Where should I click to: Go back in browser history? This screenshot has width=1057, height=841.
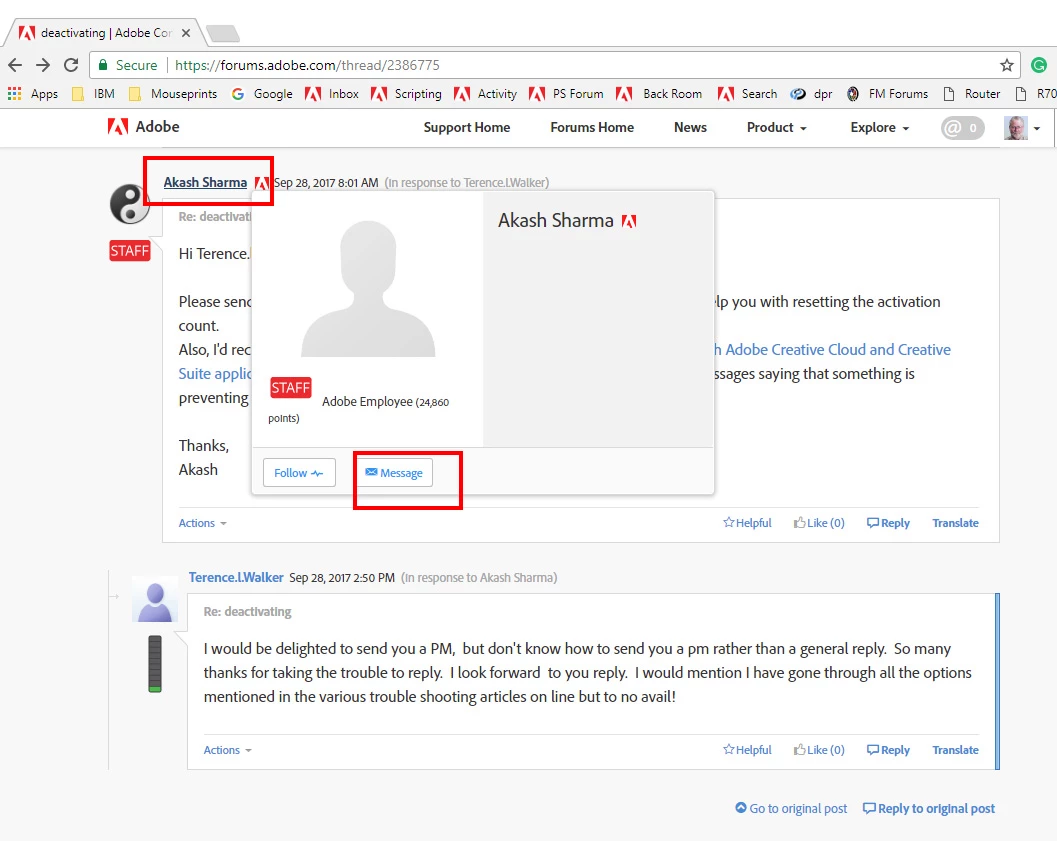click(15, 65)
